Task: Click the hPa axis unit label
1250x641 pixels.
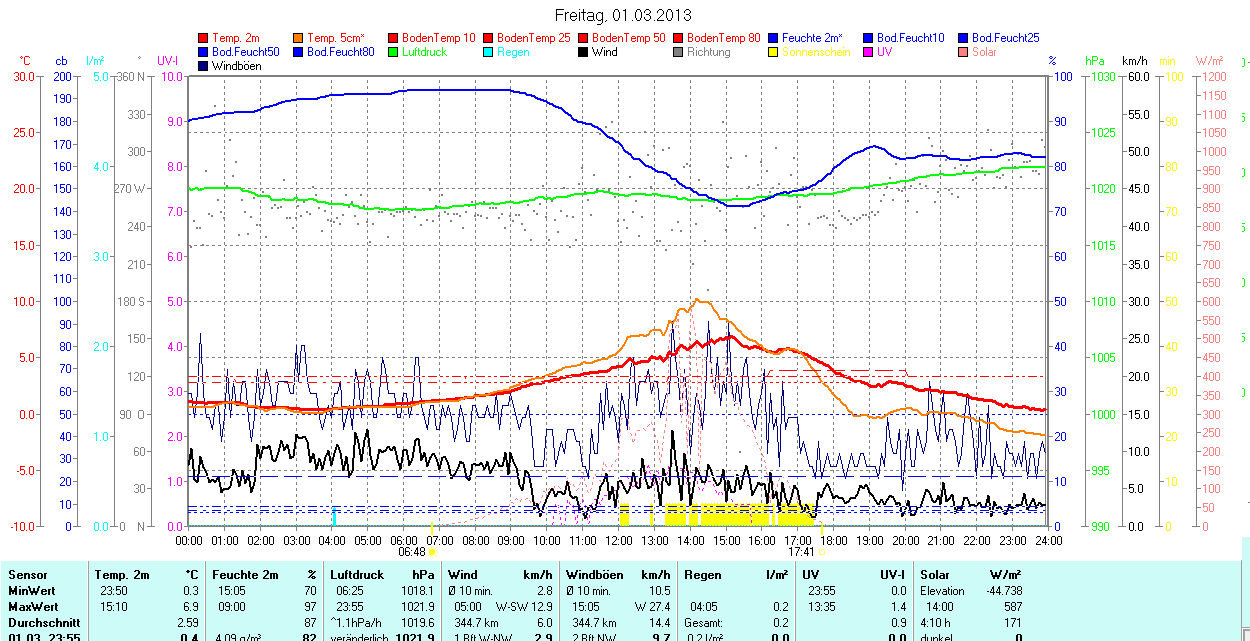Action: click(x=1094, y=61)
